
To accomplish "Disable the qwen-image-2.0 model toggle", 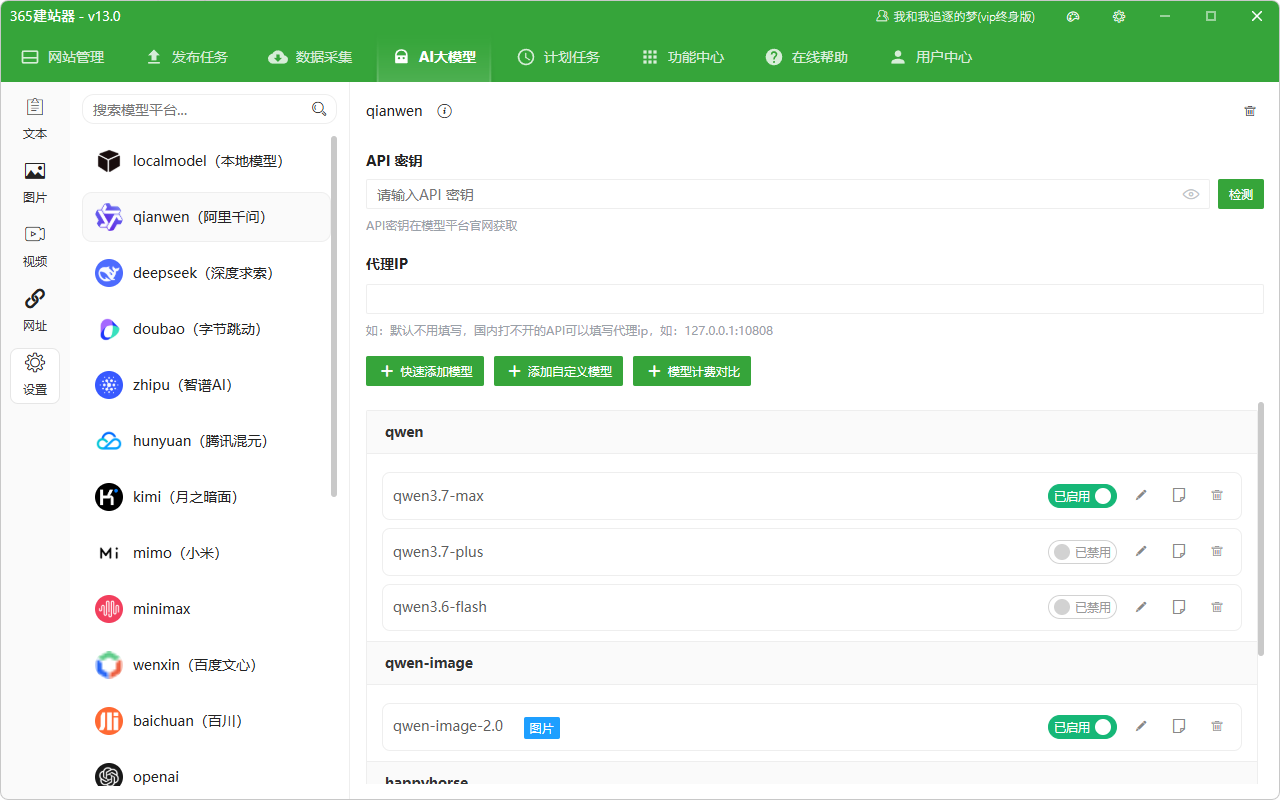I will [x=1082, y=727].
